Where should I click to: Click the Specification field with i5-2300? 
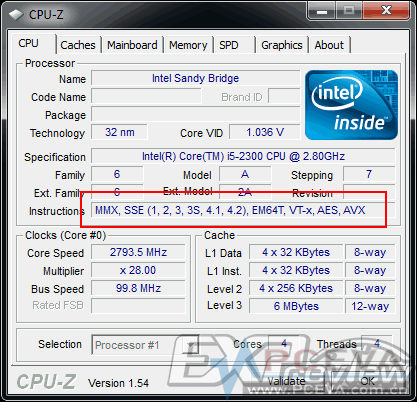tap(243, 156)
